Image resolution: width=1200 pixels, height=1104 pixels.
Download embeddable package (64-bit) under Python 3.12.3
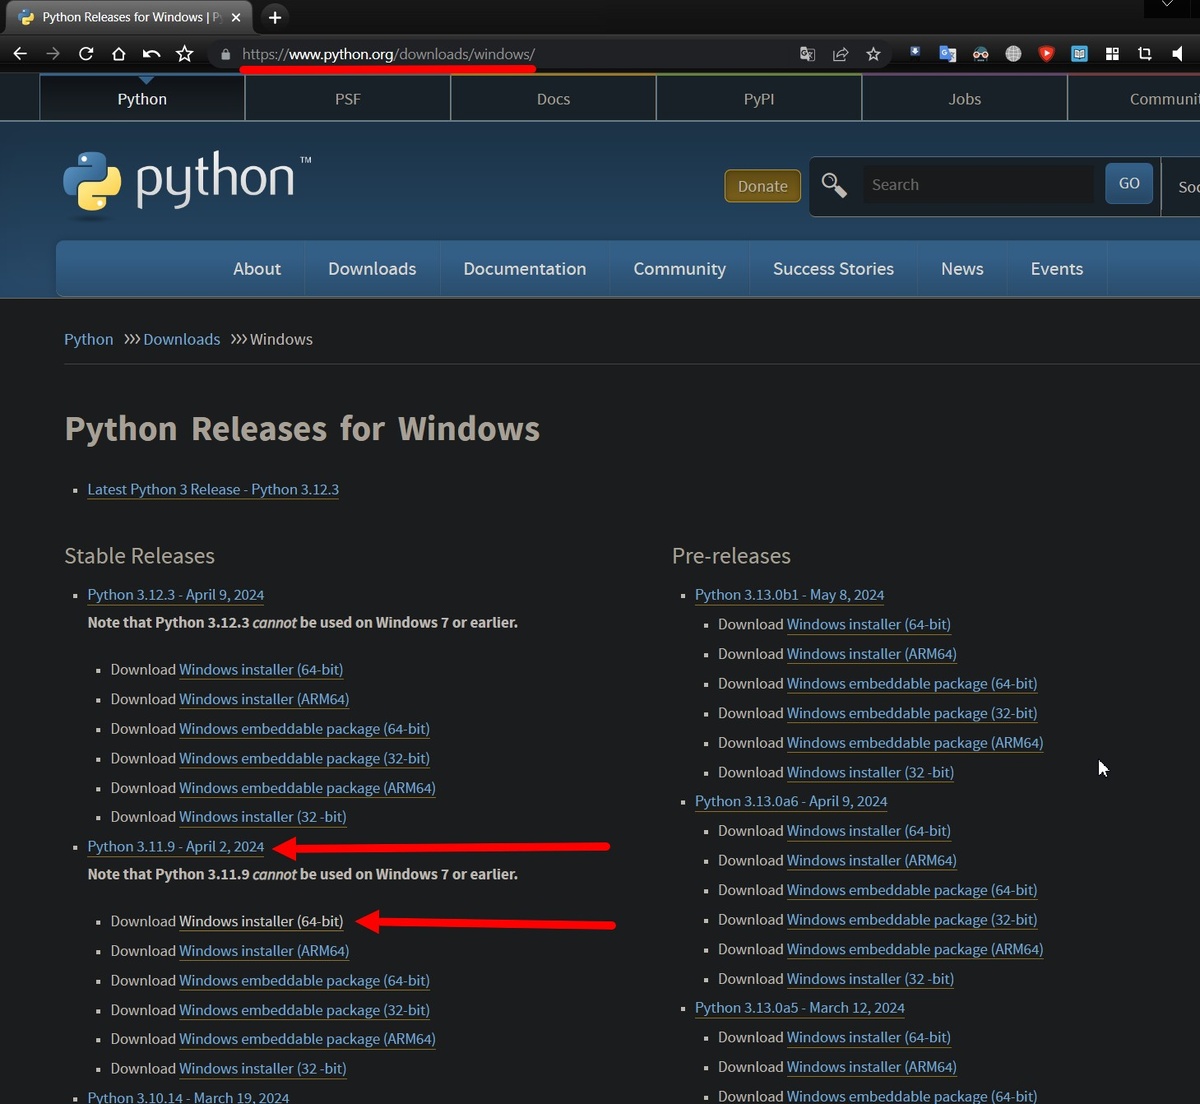(x=304, y=729)
